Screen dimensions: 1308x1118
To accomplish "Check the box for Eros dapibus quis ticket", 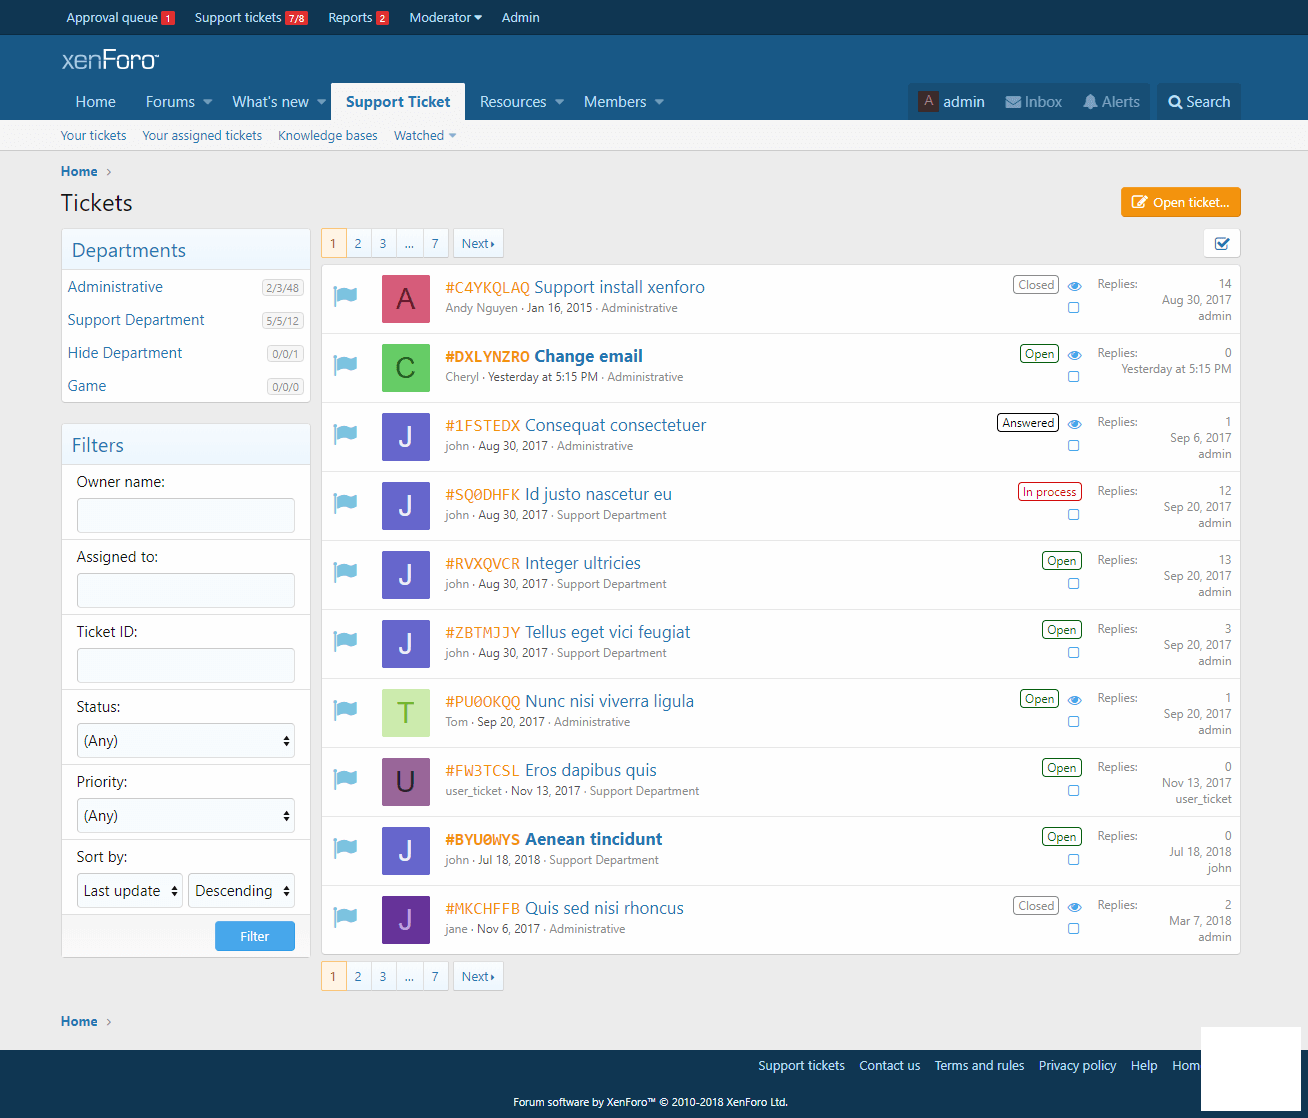I will click(x=1074, y=791).
